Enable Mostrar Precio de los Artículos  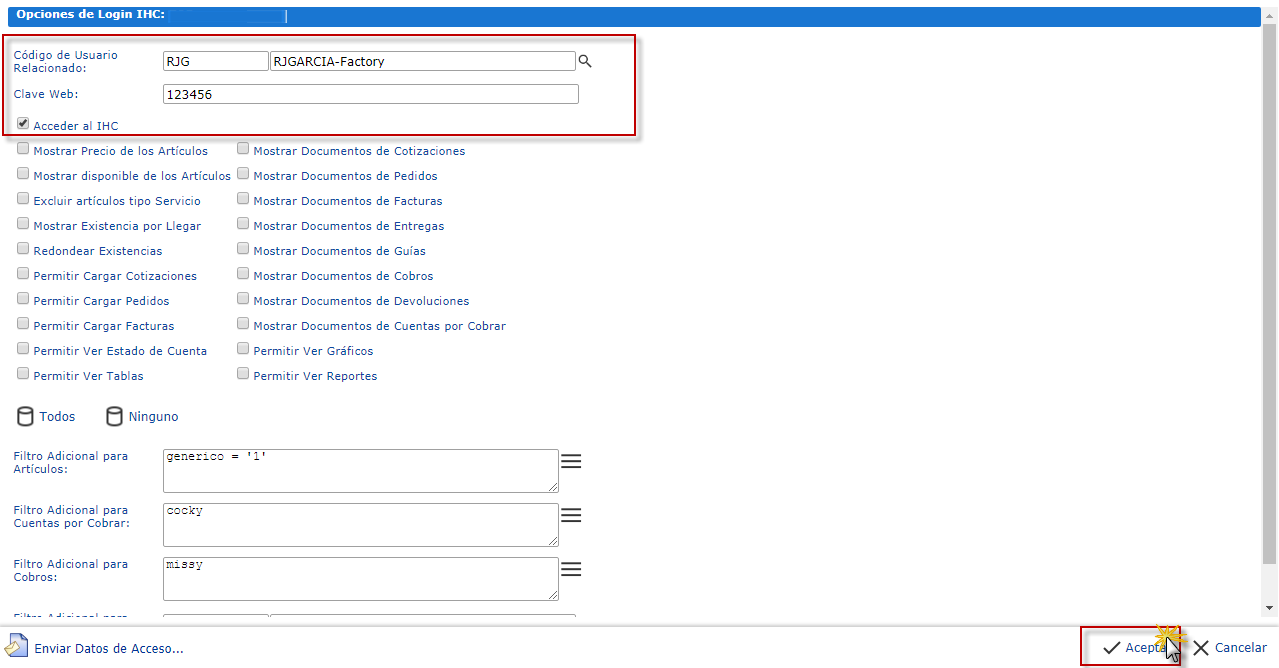(23, 149)
